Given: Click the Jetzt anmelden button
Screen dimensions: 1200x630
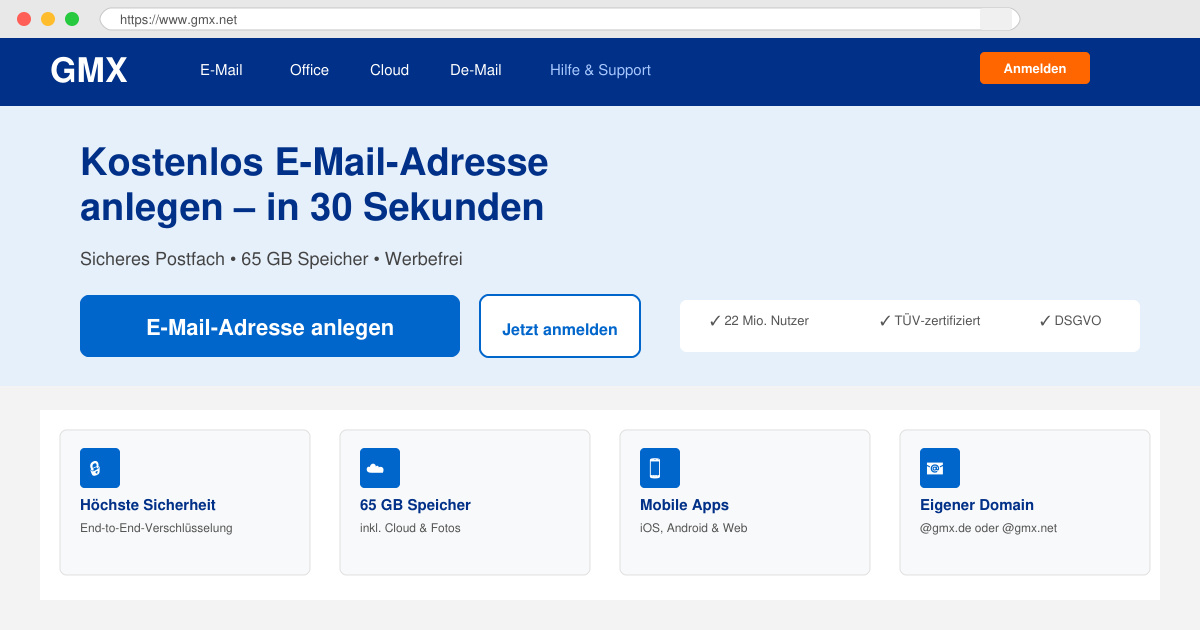Looking at the screenshot, I should pyautogui.click(x=560, y=326).
